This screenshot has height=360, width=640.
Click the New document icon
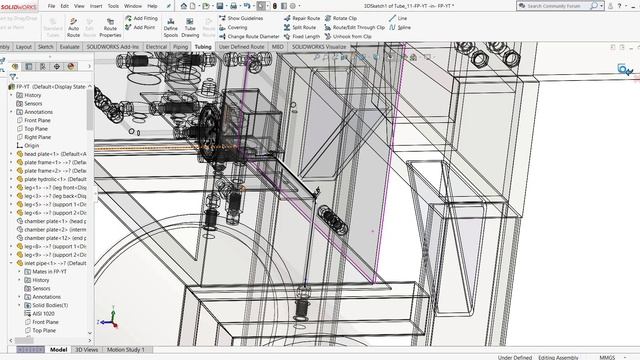(193, 6)
